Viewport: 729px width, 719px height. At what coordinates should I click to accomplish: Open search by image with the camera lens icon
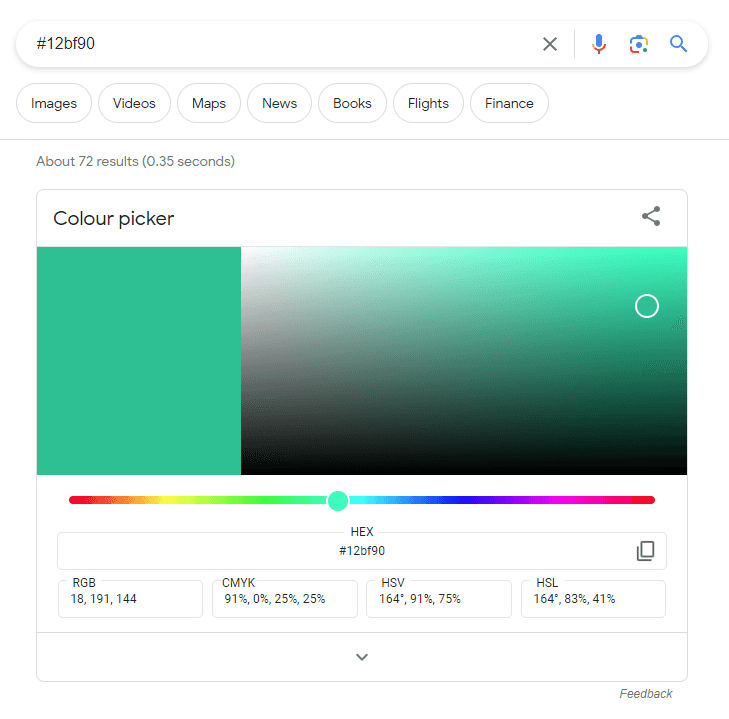tap(639, 44)
